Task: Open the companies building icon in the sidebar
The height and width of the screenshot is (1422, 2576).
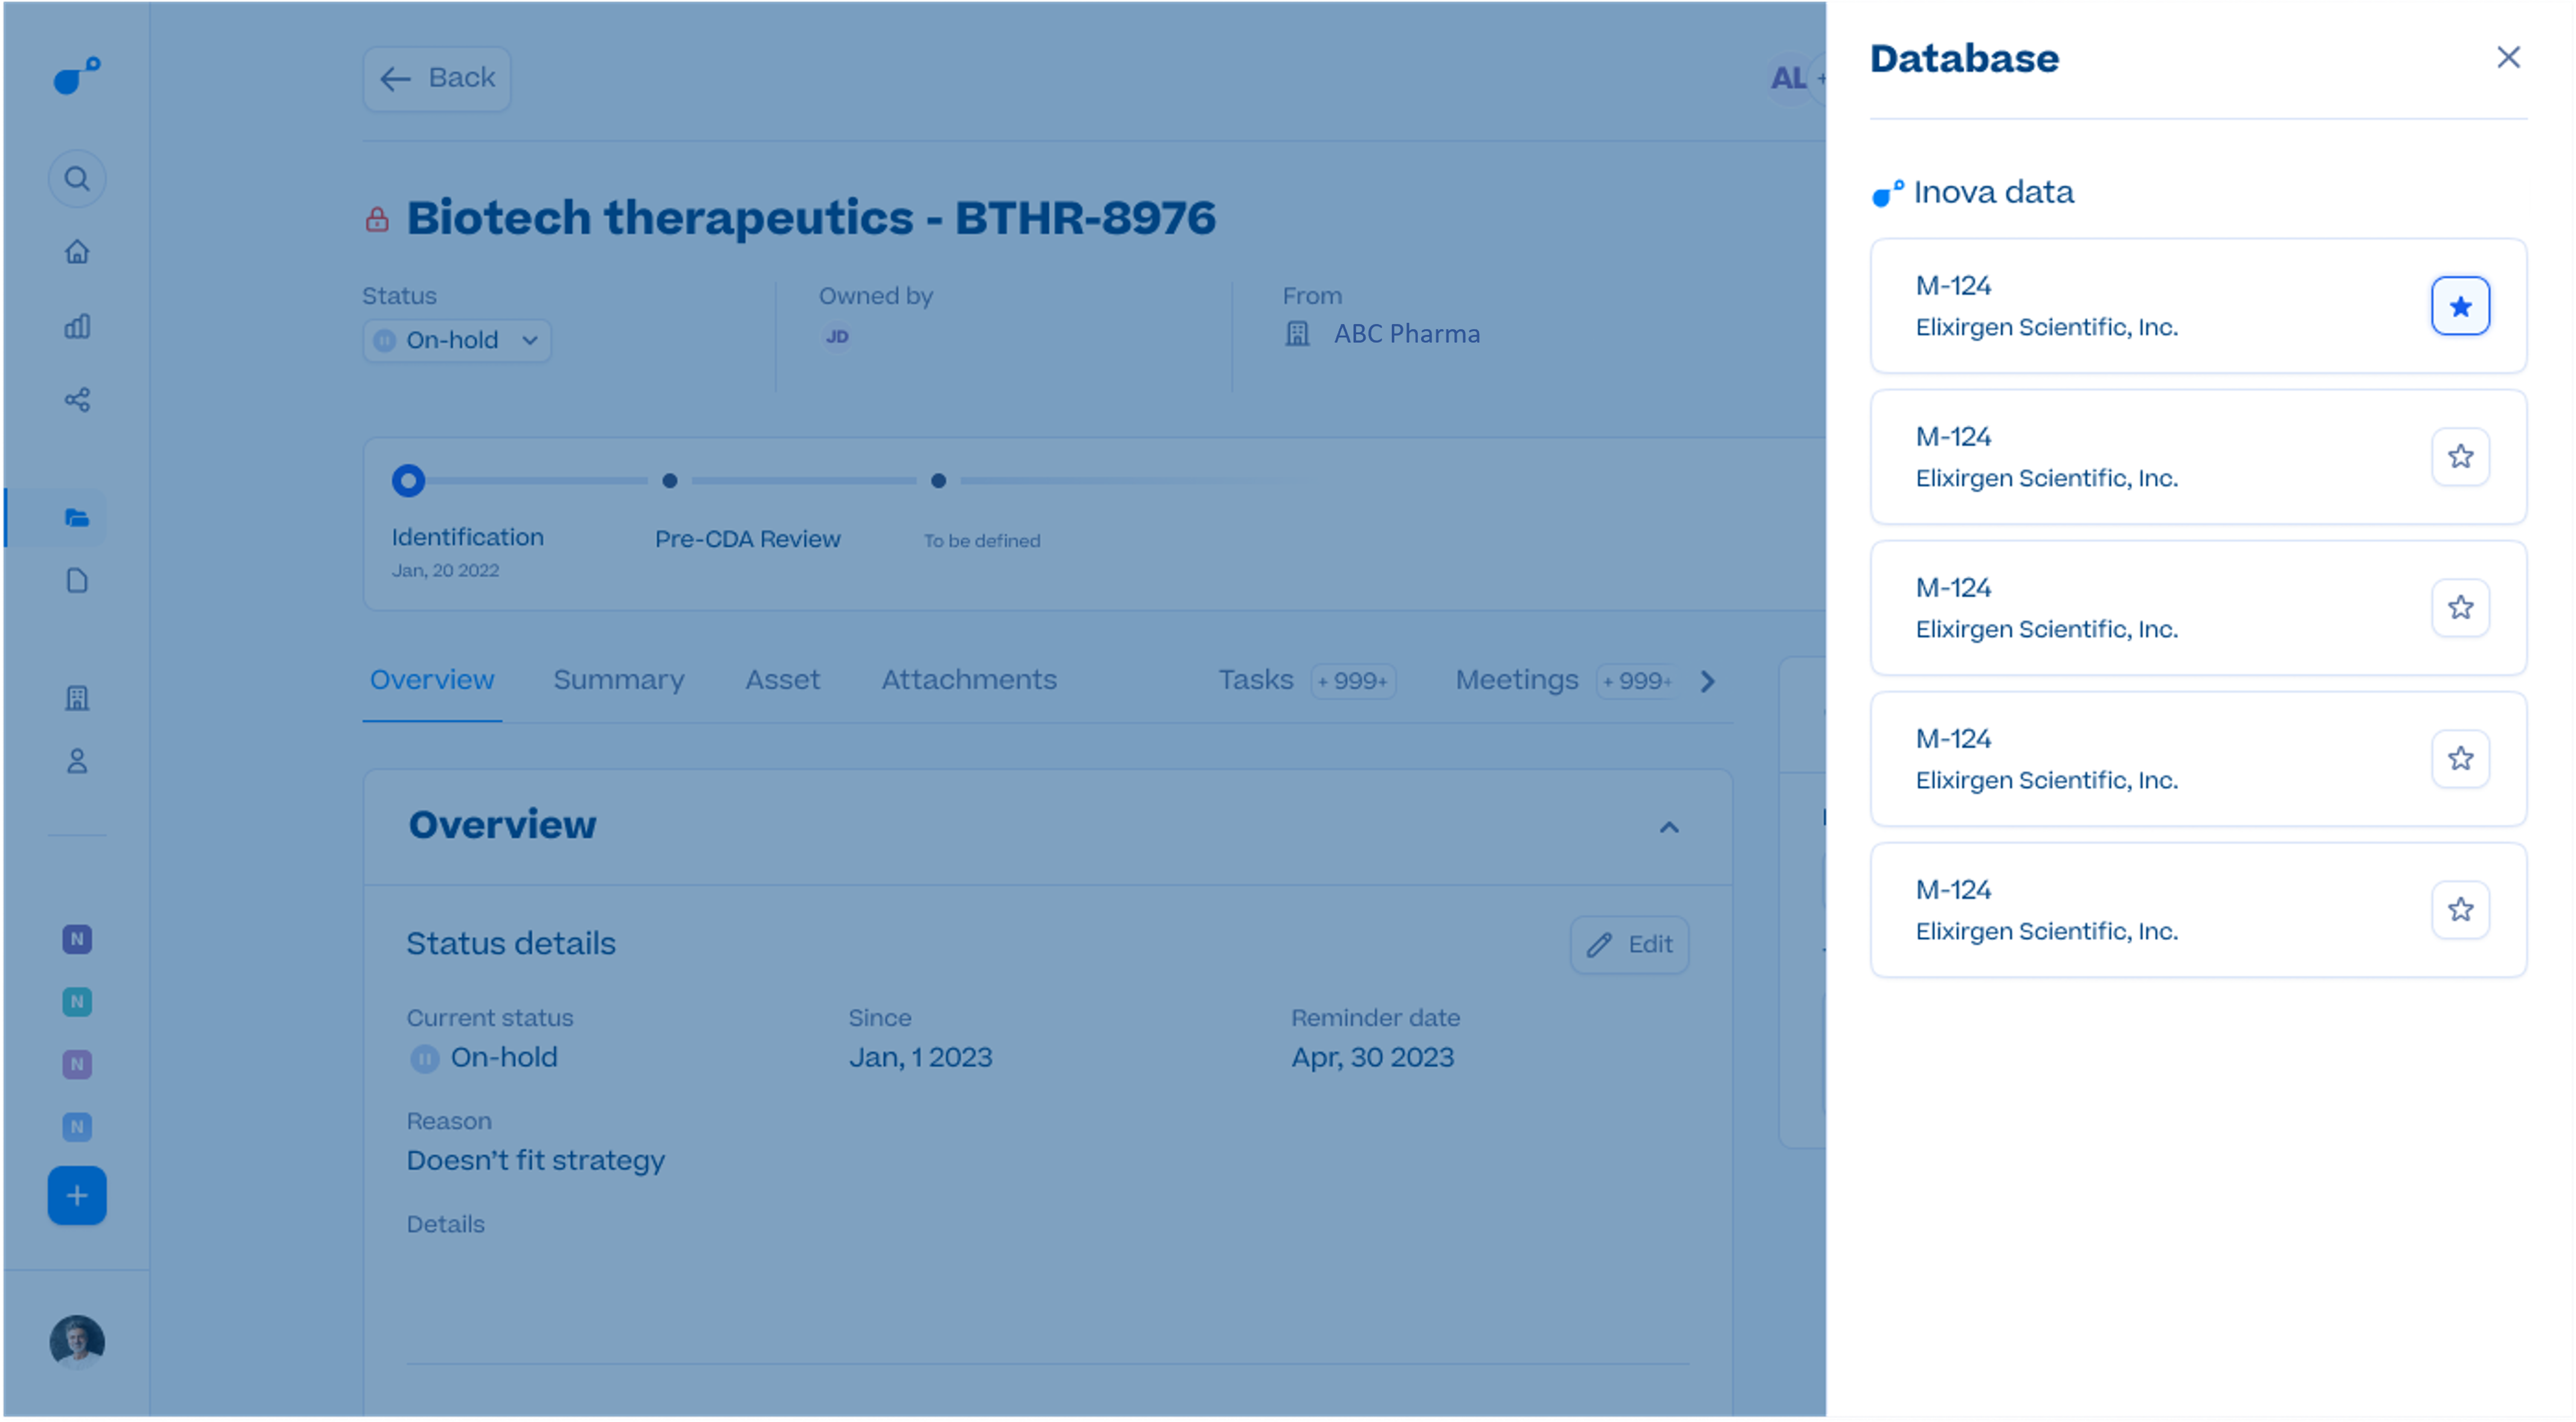Action: 77,698
